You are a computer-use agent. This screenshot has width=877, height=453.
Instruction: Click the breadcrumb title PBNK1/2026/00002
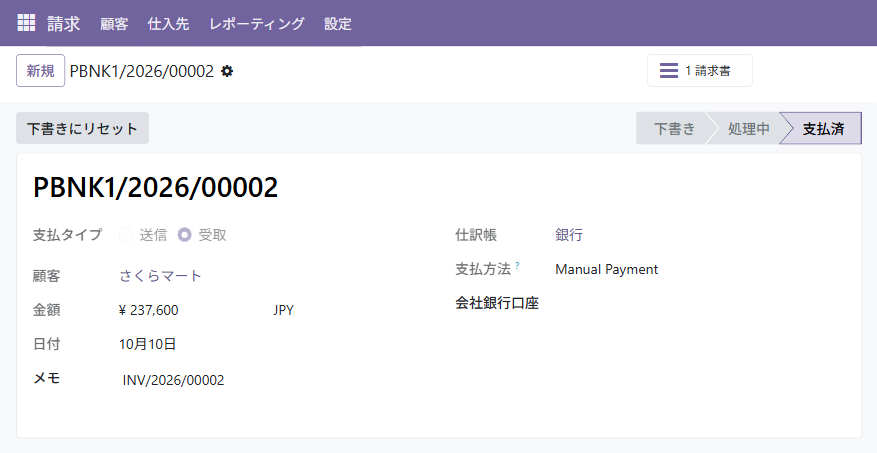click(142, 71)
